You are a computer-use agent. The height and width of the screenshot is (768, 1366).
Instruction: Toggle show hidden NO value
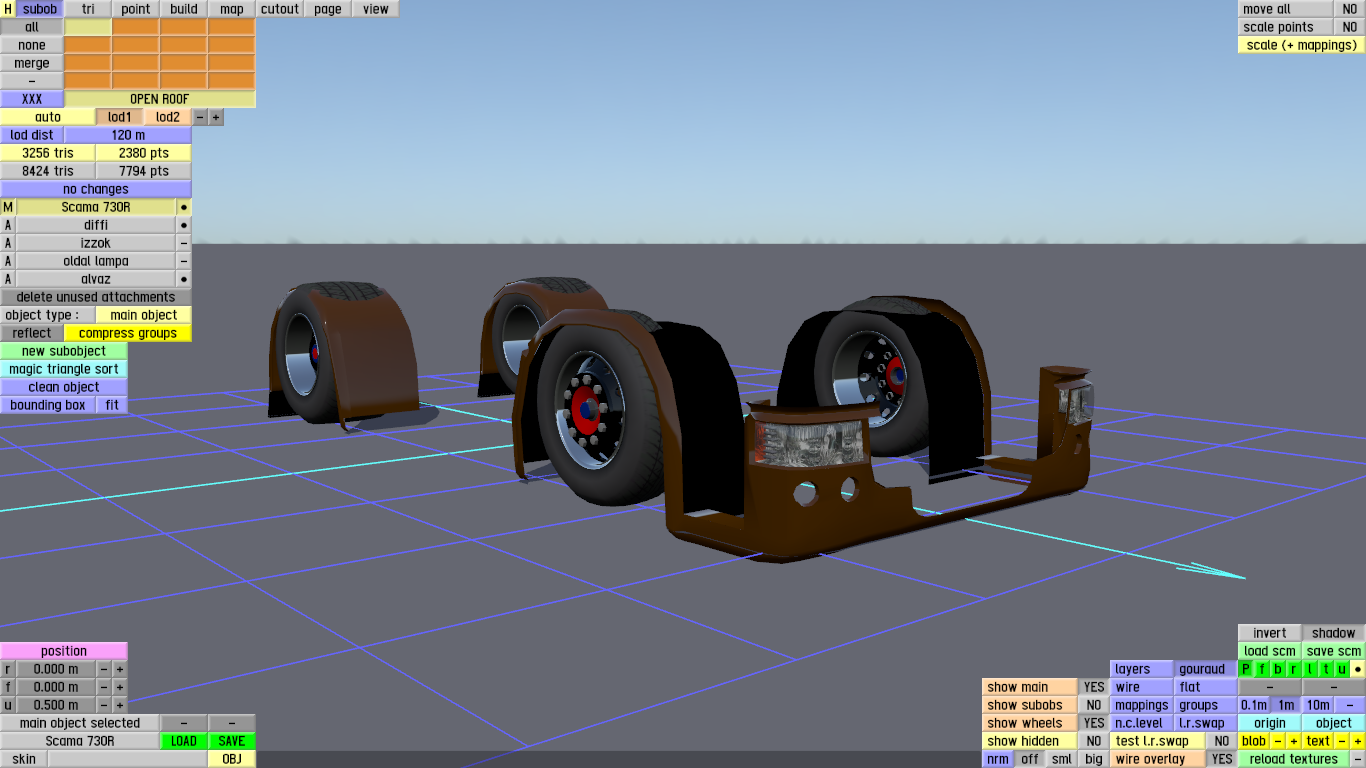[1094, 741]
